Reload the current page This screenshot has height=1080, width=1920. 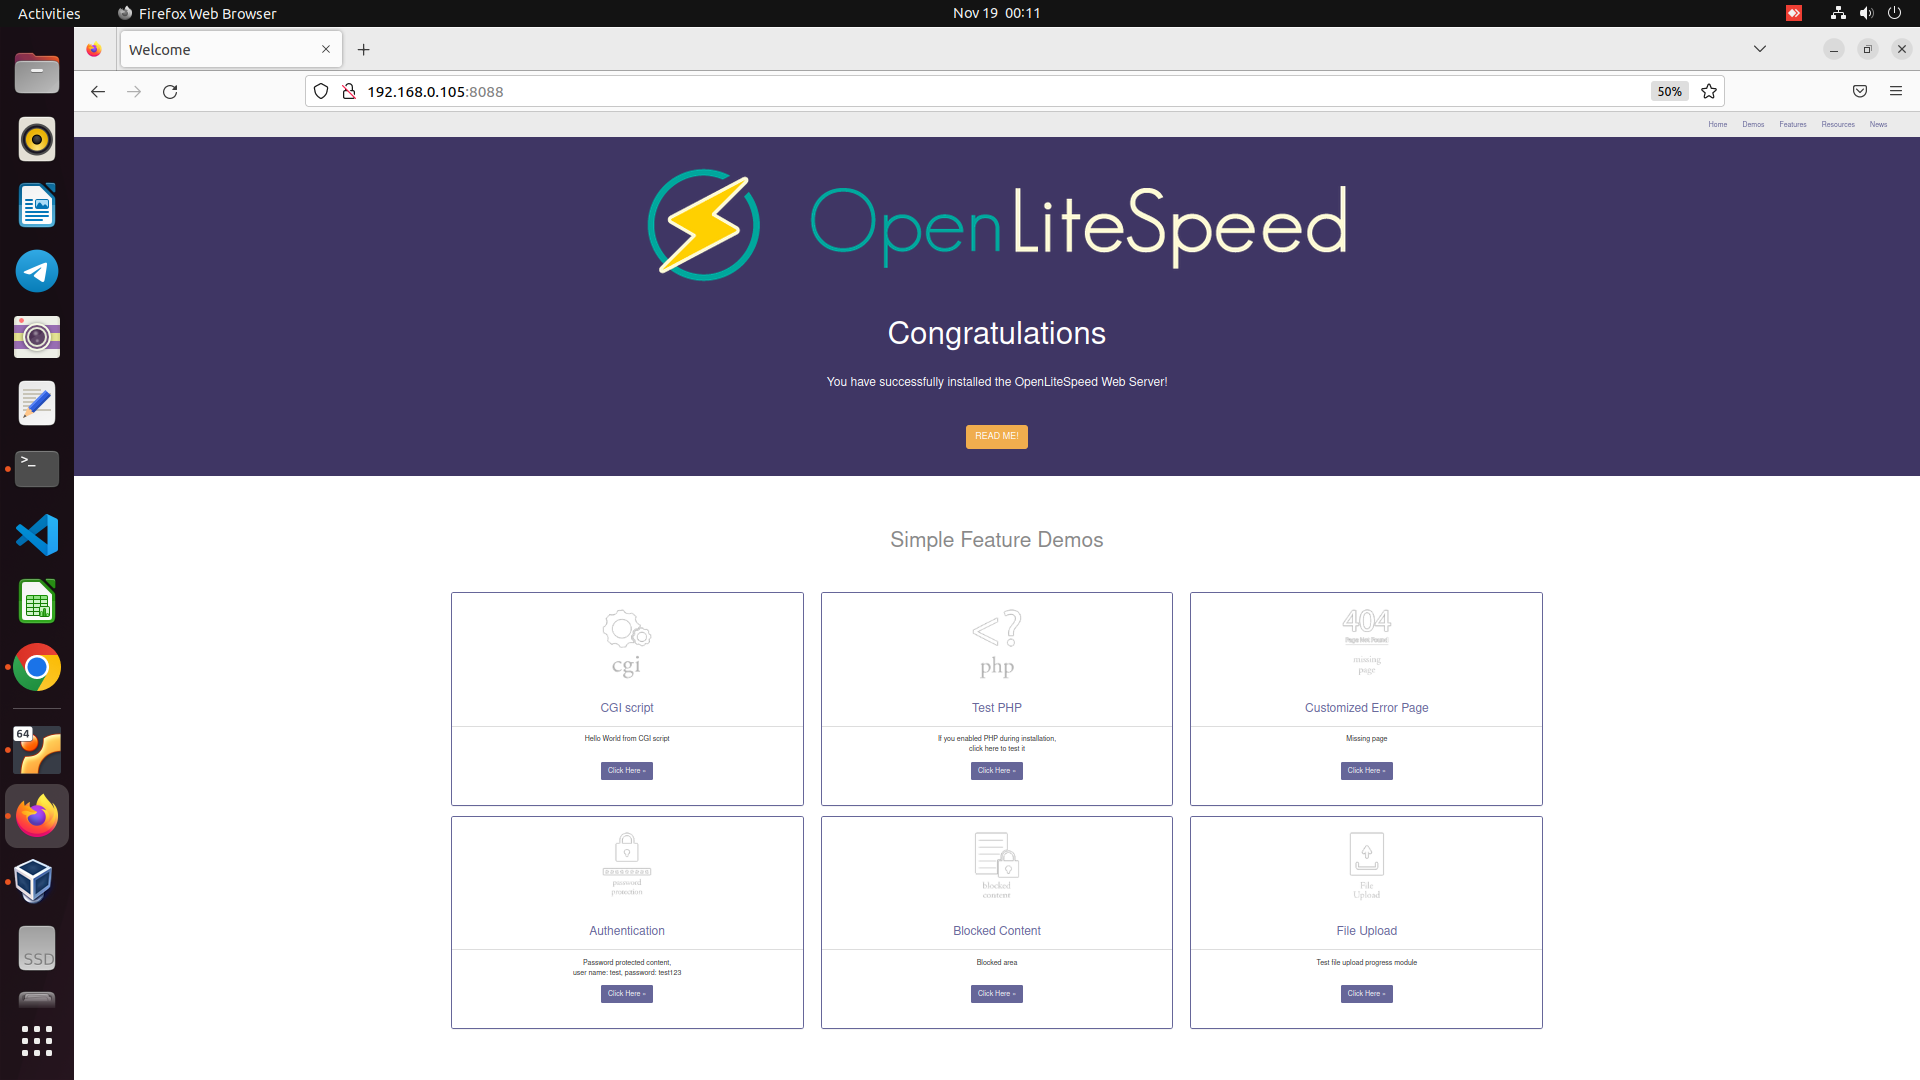(x=170, y=91)
